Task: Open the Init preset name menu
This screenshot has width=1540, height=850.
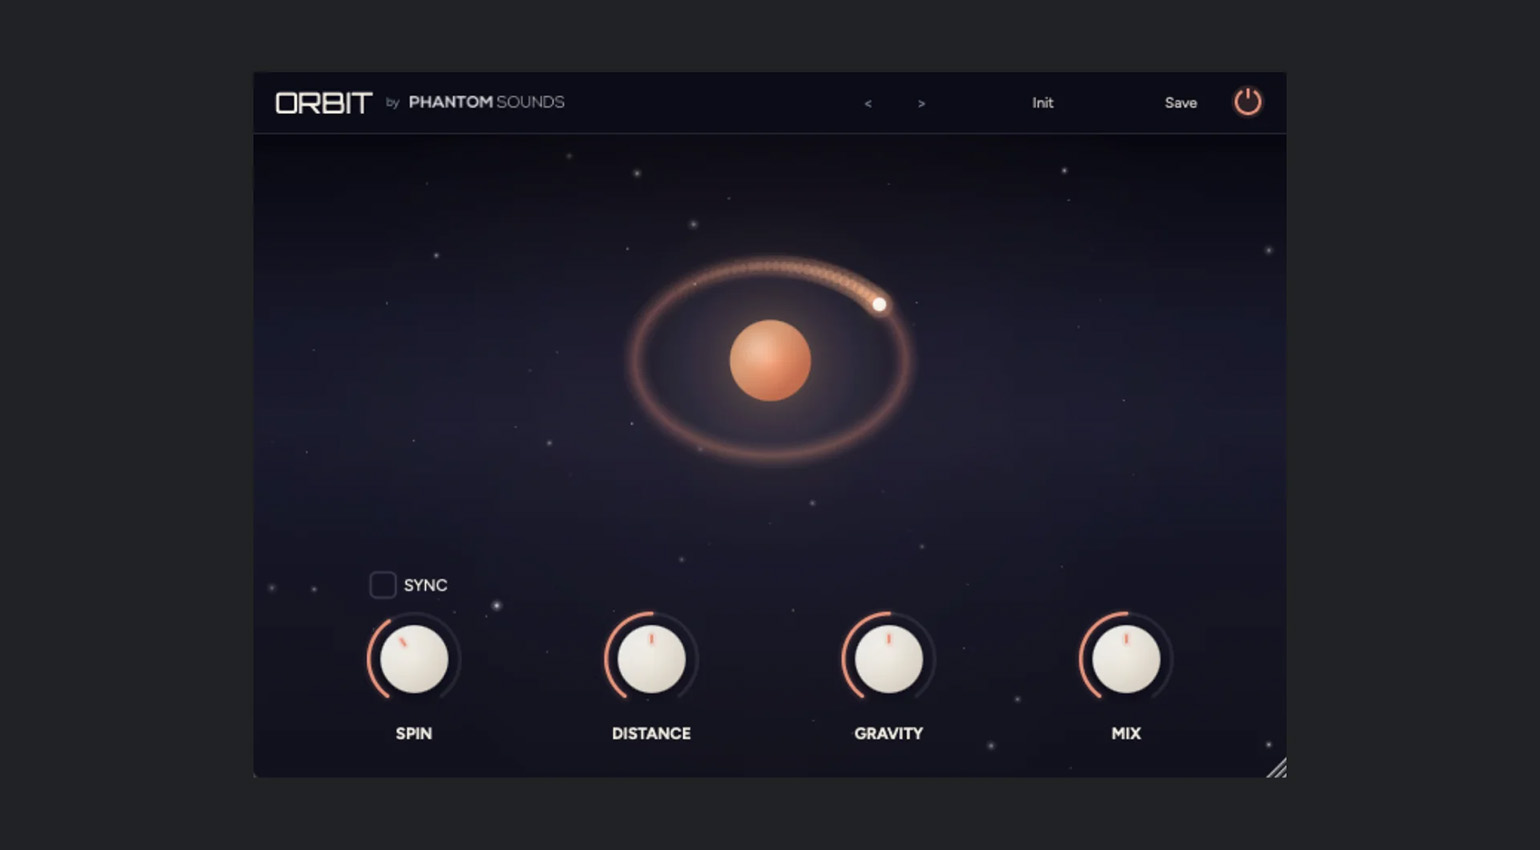Action: tap(1042, 103)
